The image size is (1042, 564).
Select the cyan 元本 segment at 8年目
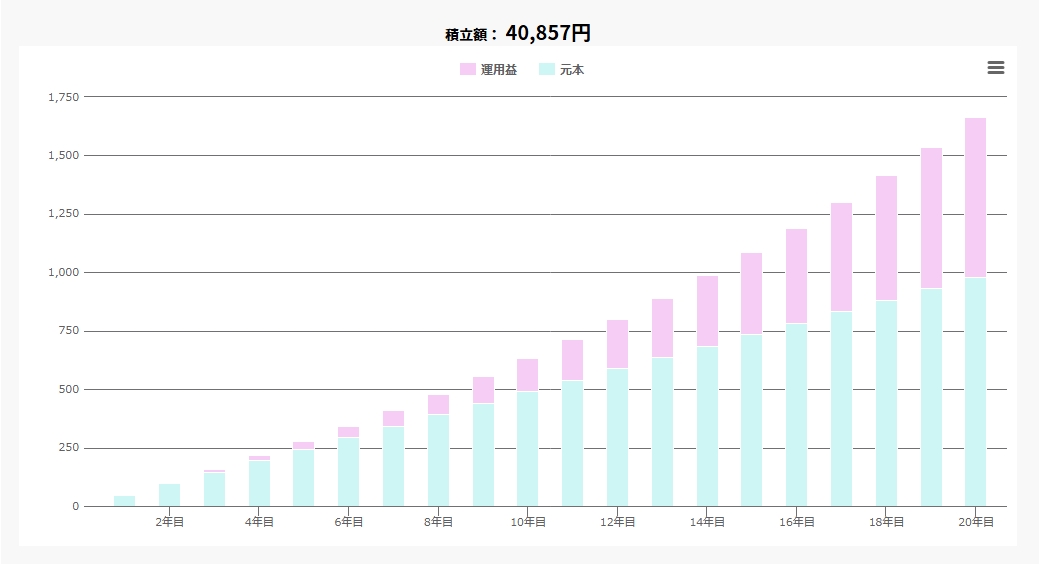pos(438,460)
